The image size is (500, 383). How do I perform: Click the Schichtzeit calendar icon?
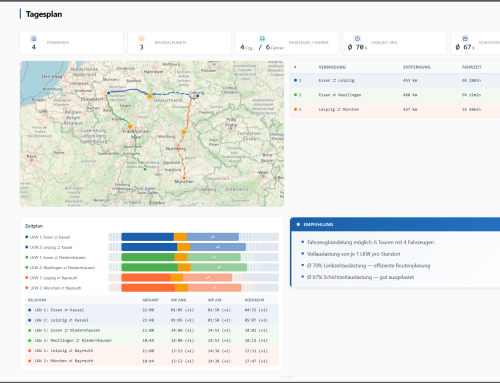(465, 38)
